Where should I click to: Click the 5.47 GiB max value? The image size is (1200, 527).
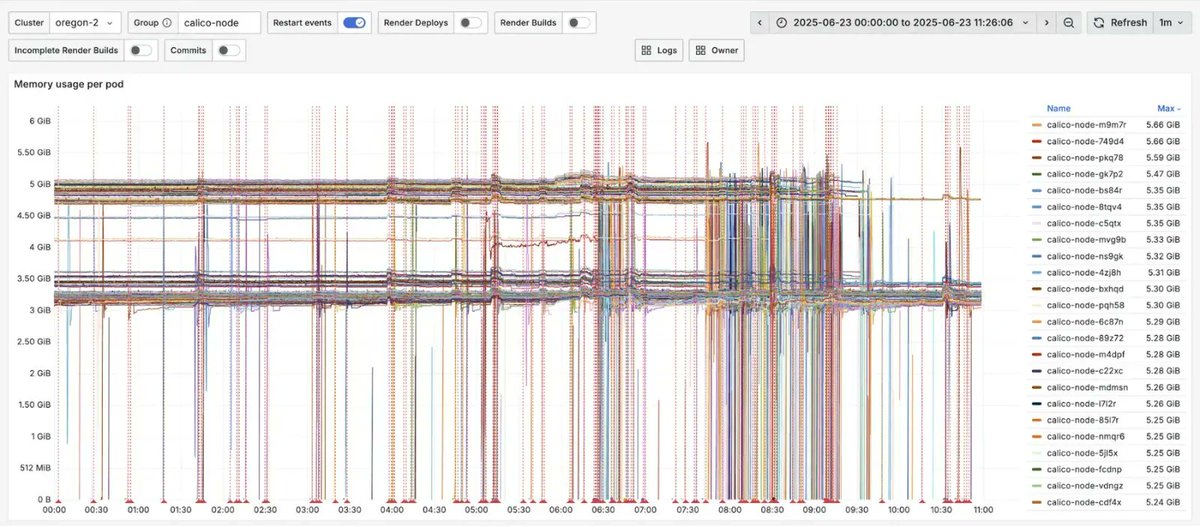click(1163, 174)
